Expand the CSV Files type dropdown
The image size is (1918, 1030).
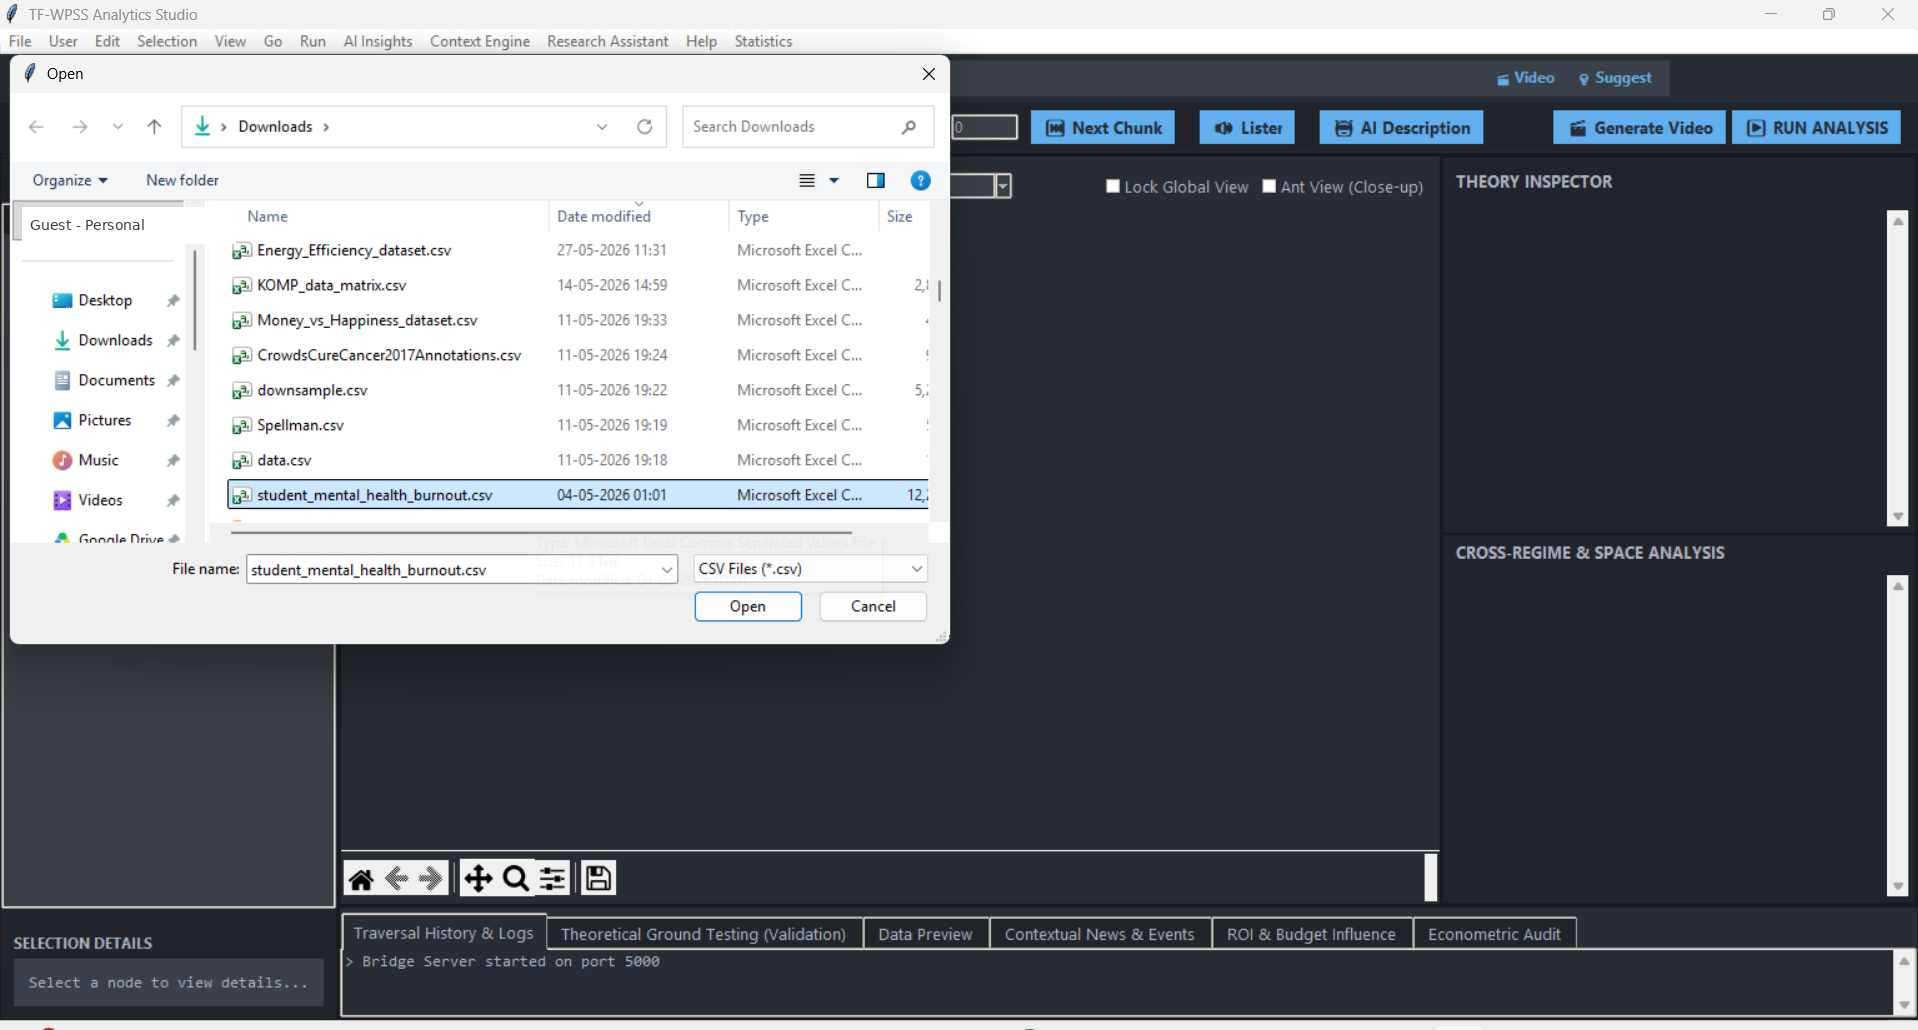917,569
